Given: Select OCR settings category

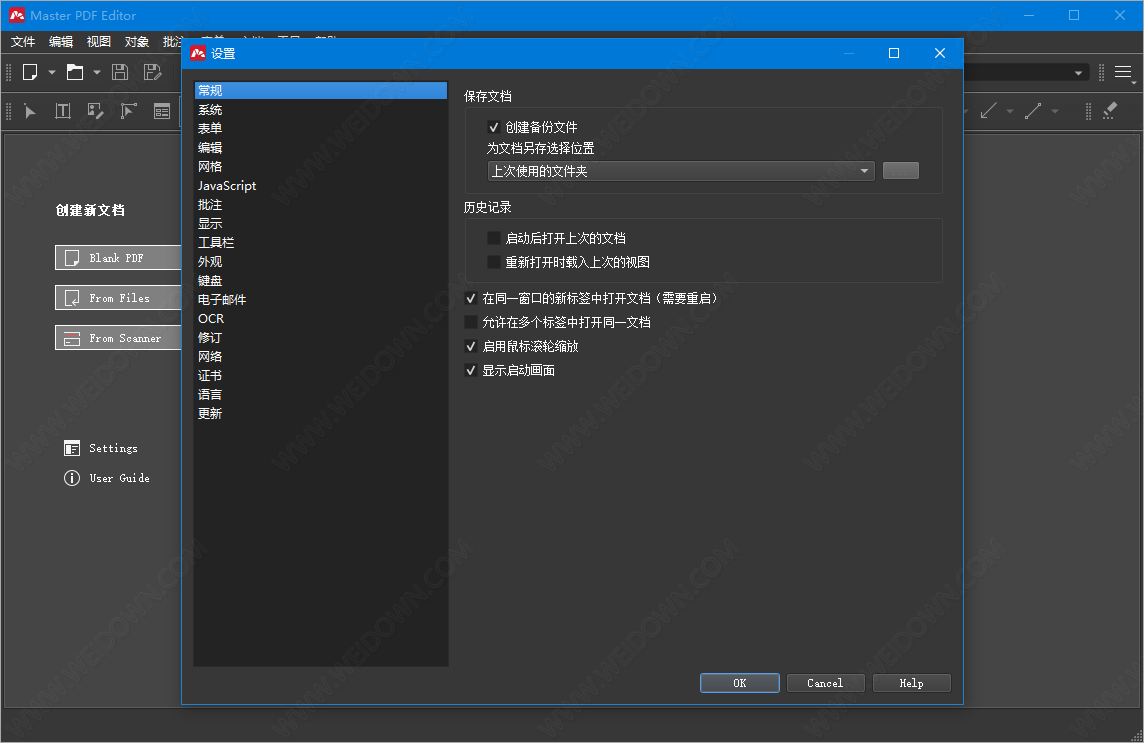Looking at the screenshot, I should pos(321,318).
